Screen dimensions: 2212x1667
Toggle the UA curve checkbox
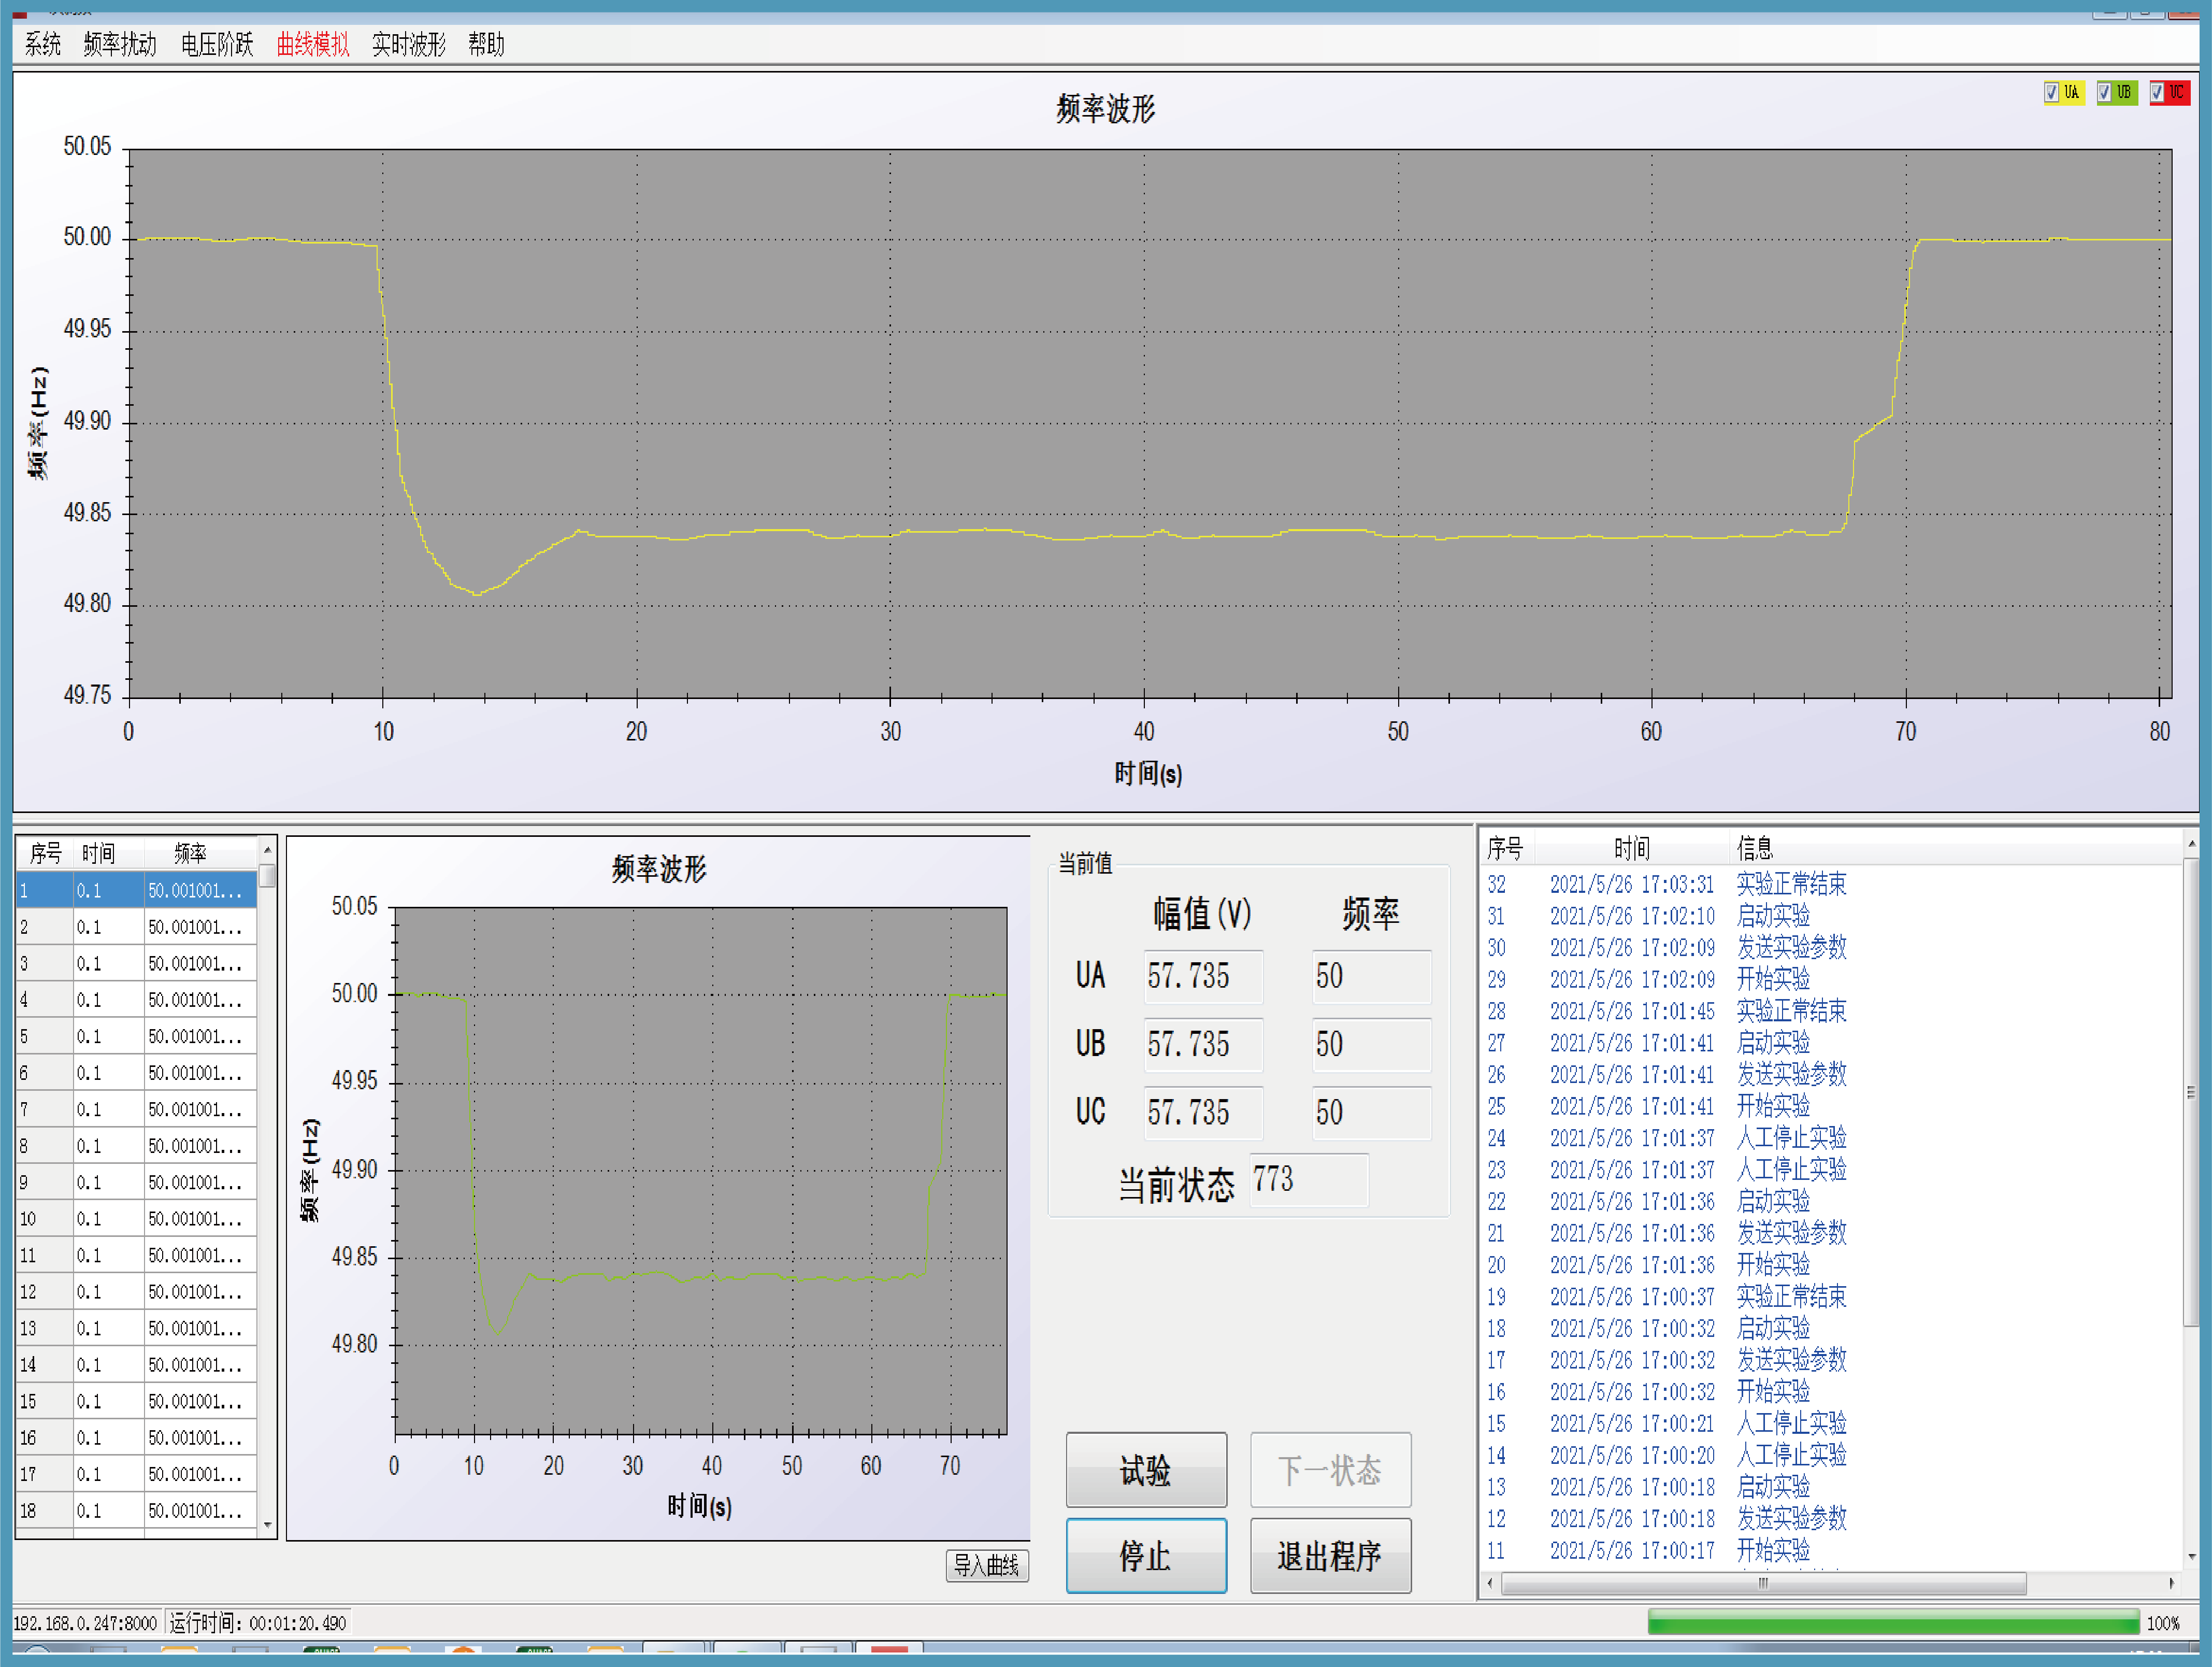(2051, 92)
